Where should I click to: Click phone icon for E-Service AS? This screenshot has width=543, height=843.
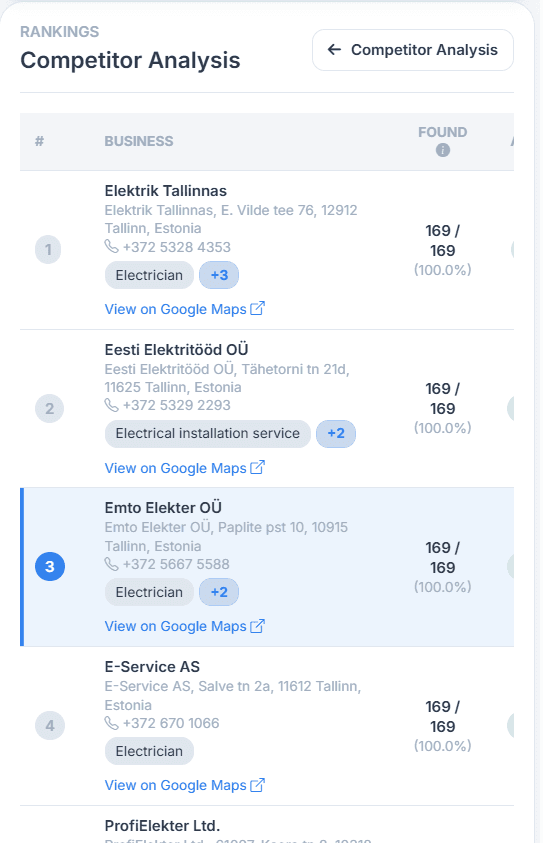[111, 723]
